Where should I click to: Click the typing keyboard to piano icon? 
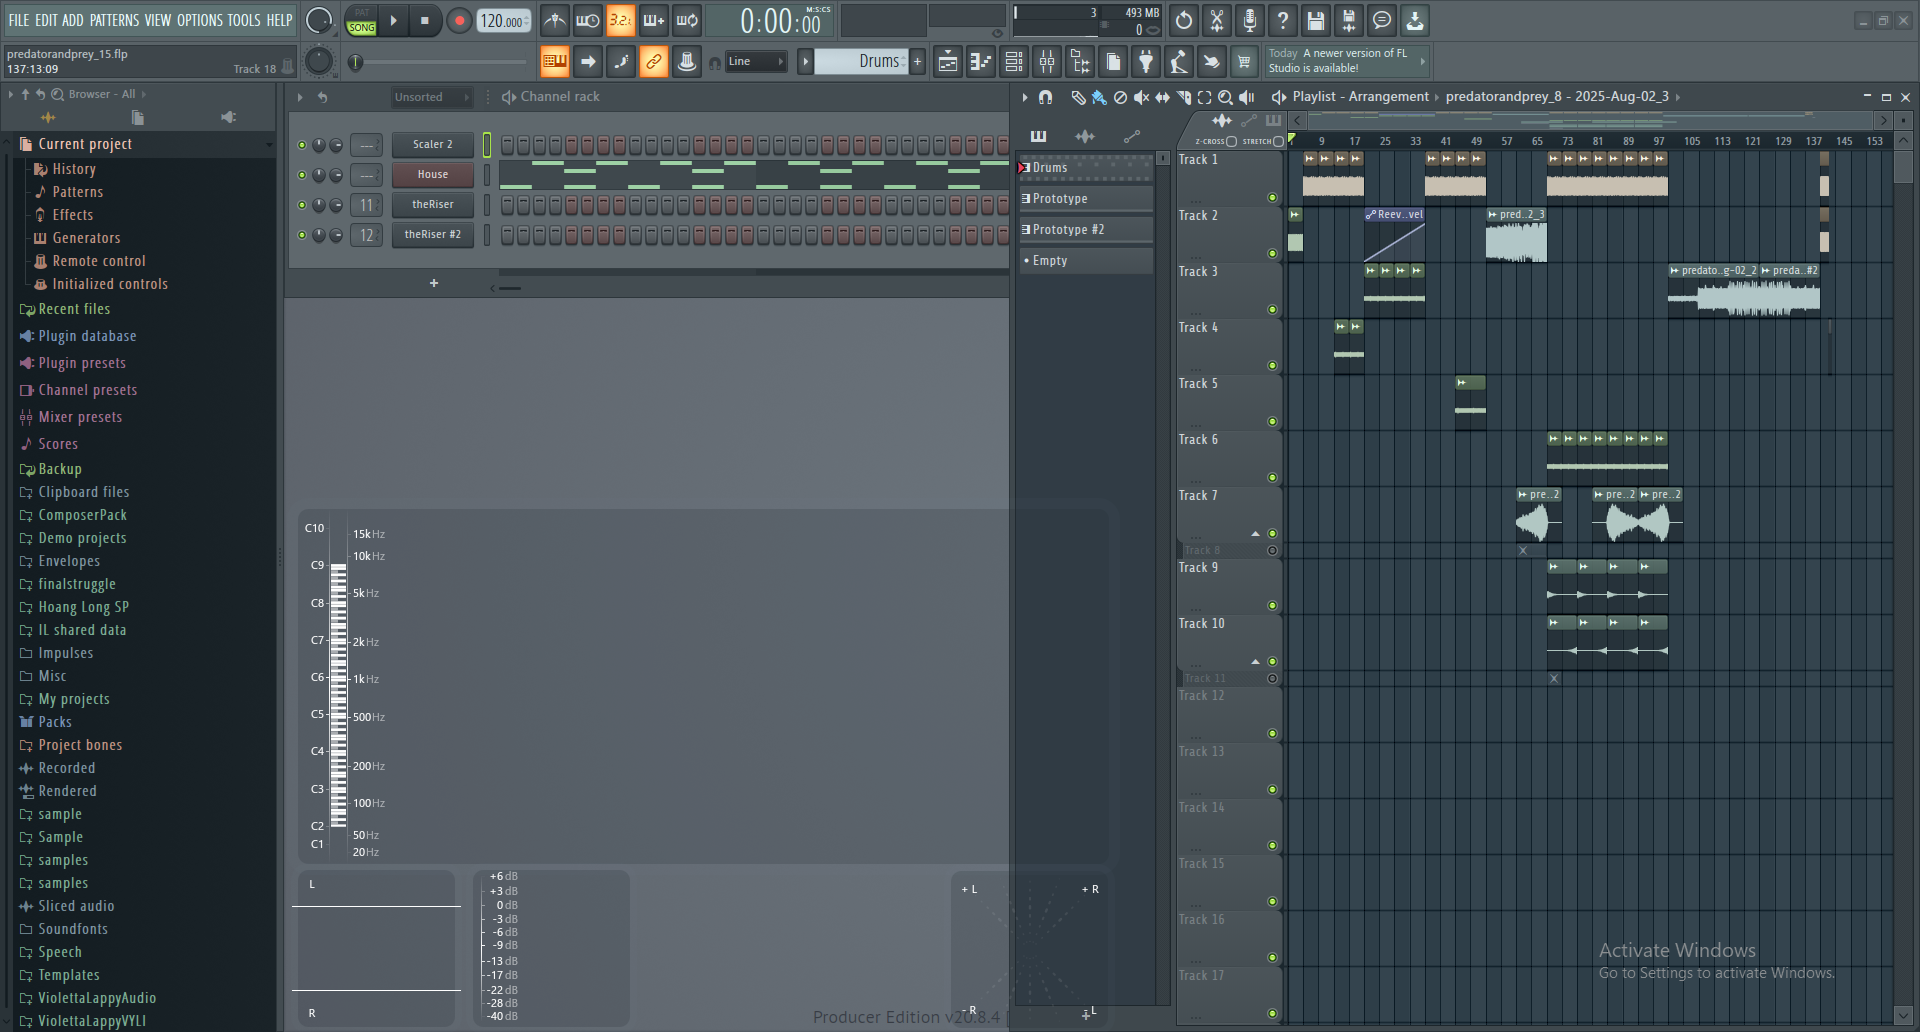tap(554, 62)
